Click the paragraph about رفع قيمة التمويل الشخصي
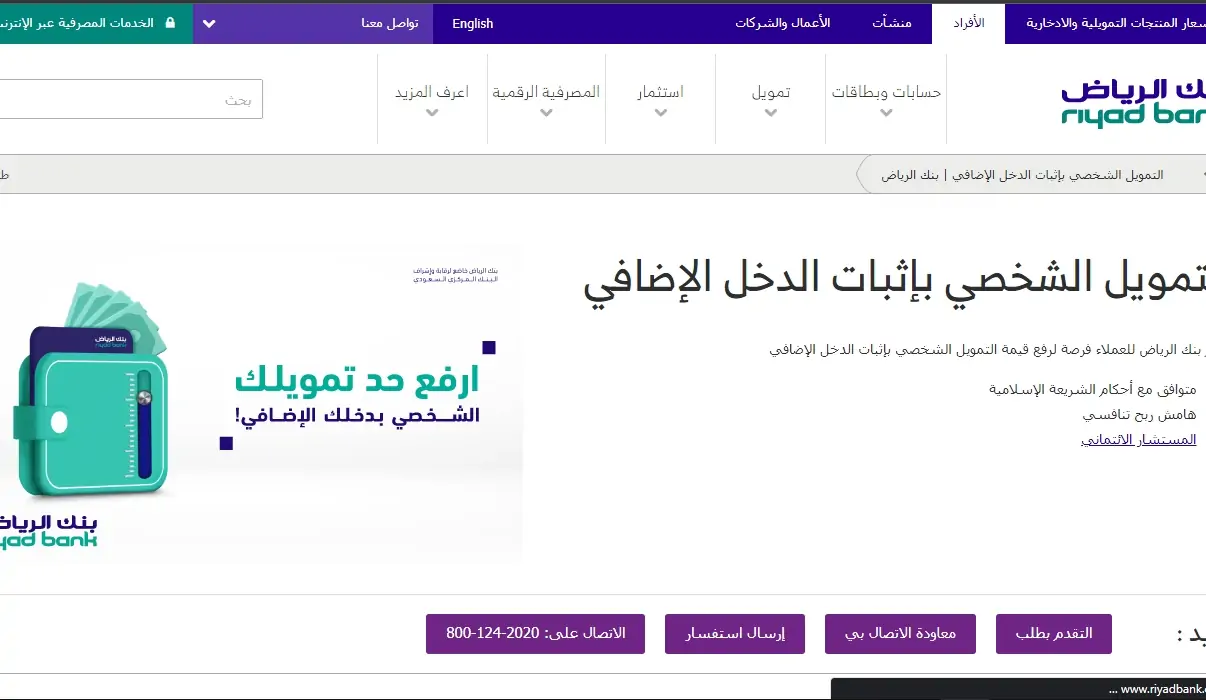Screen dimensions: 1206x700 (x=988, y=350)
